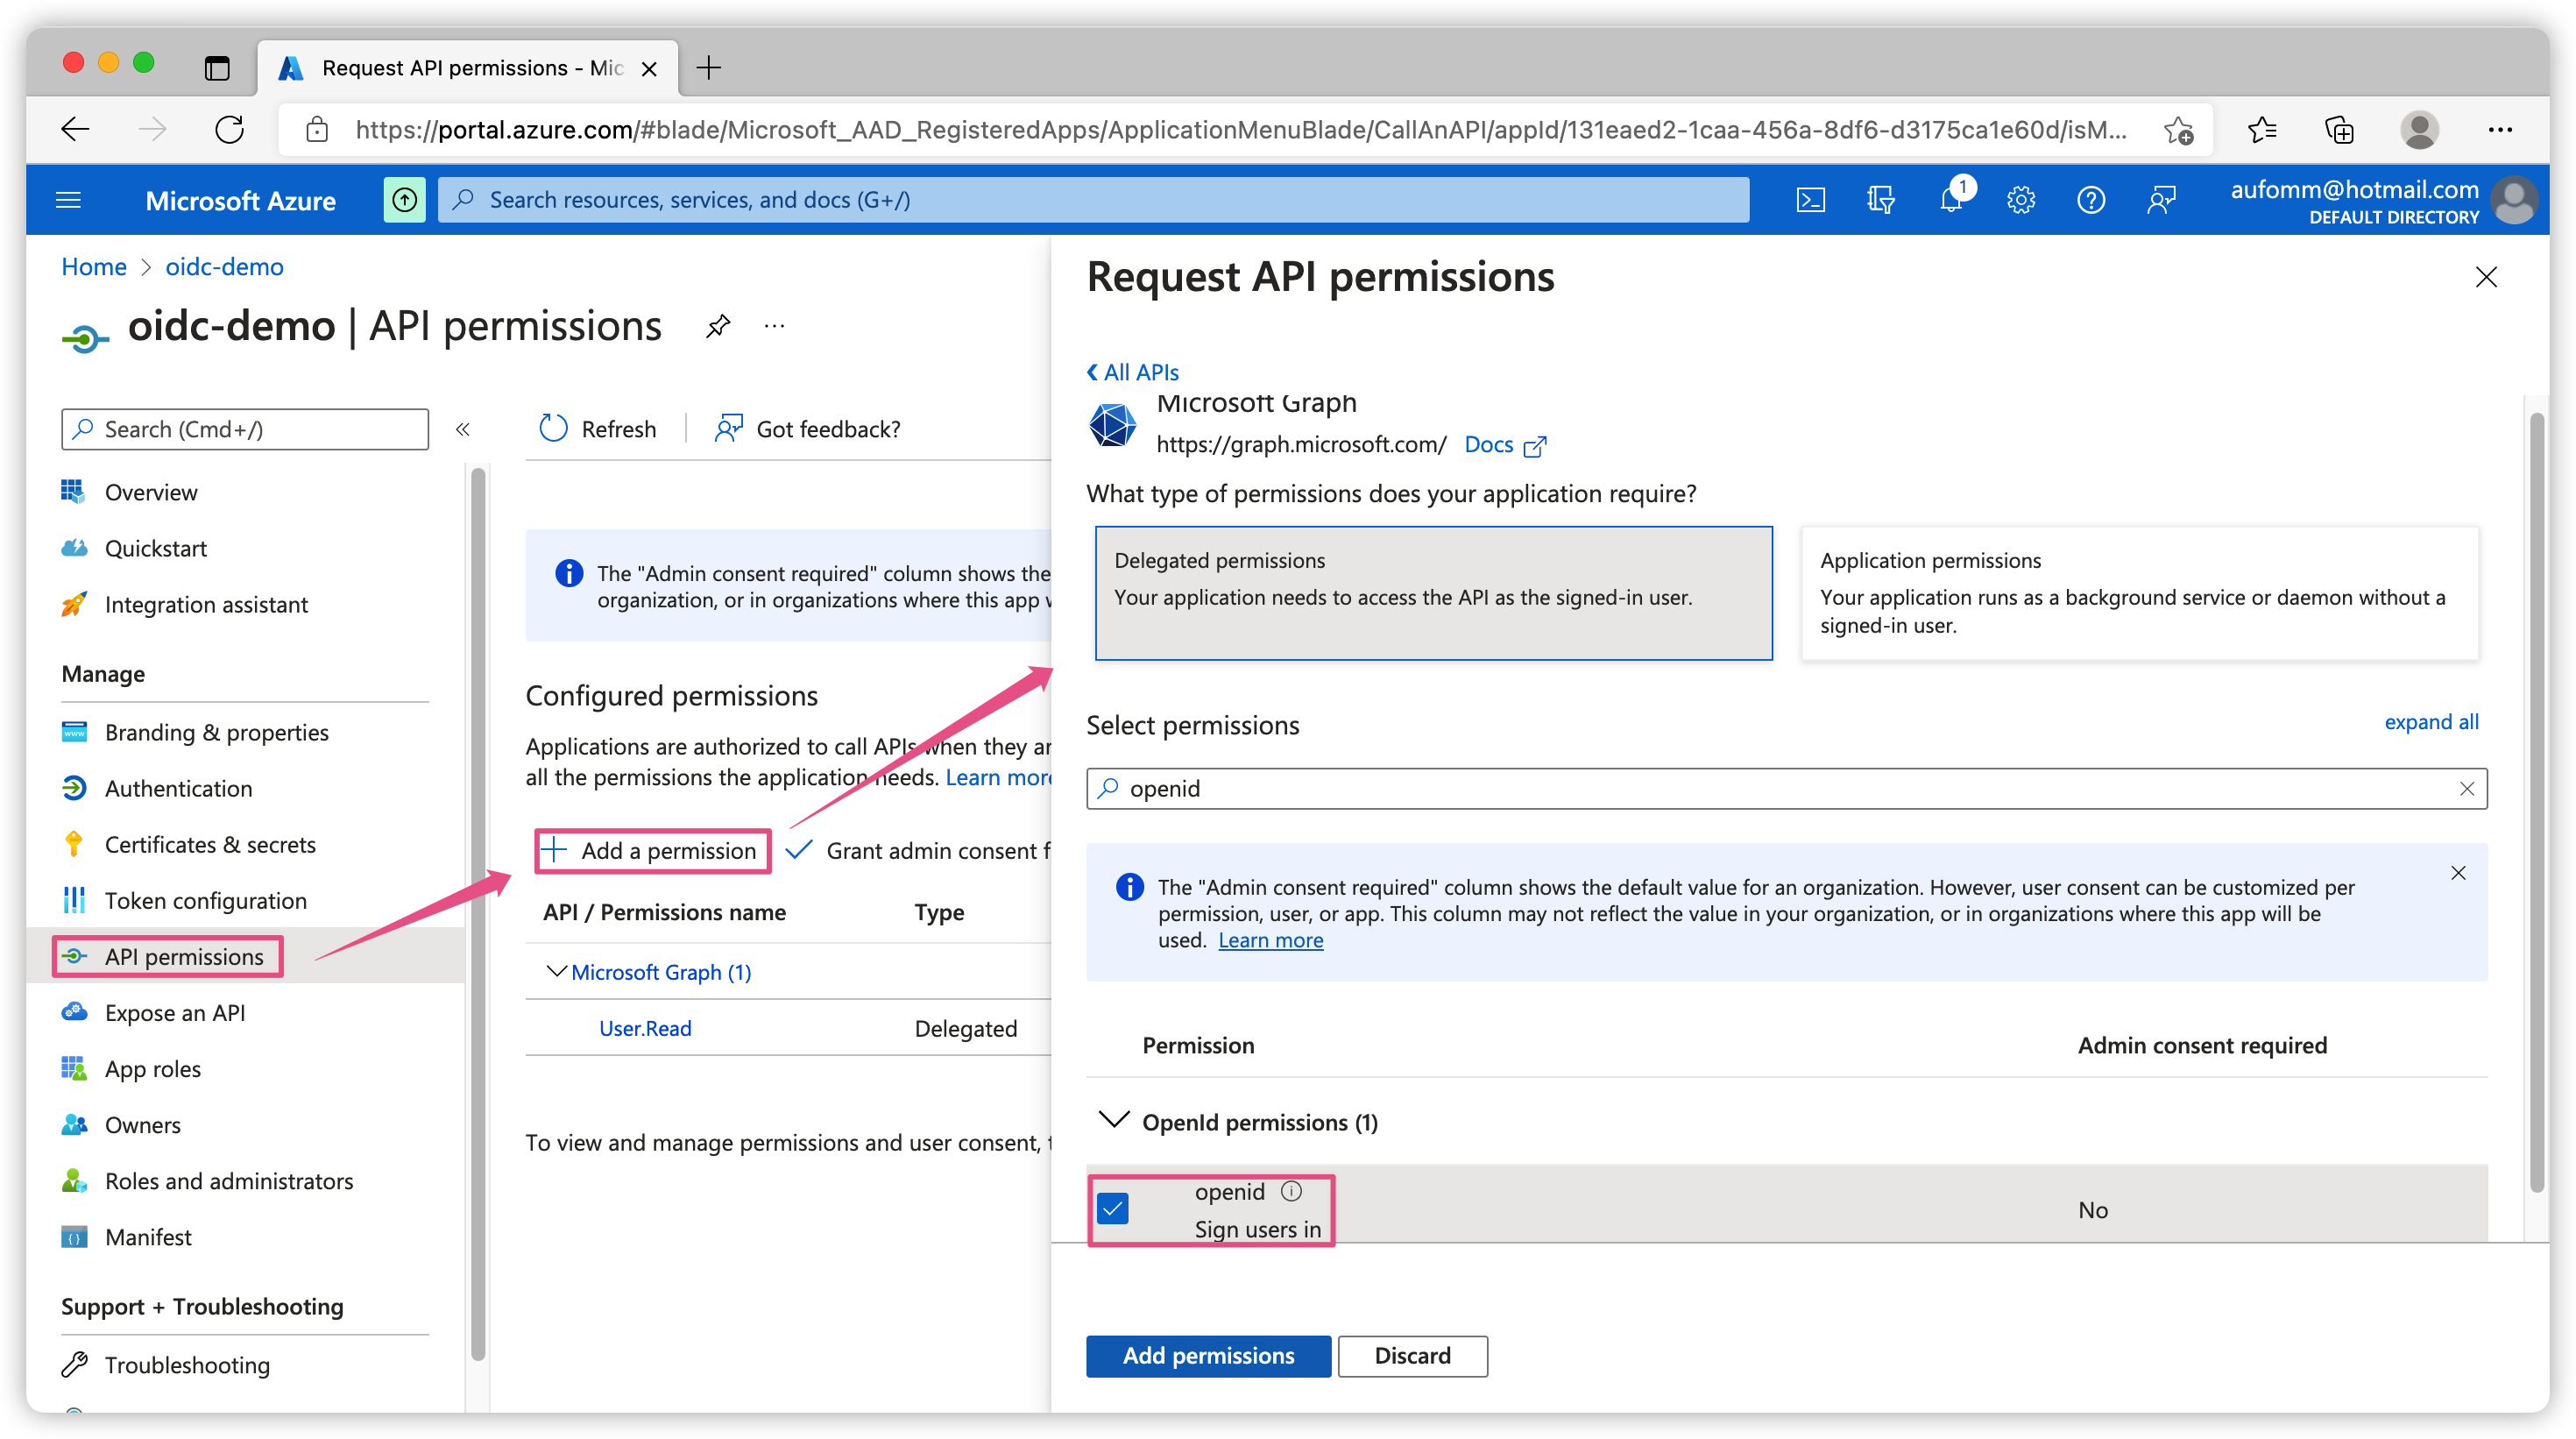2576x1439 pixels.
Task: Go back via All APIs link
Action: pyautogui.click(x=1133, y=372)
